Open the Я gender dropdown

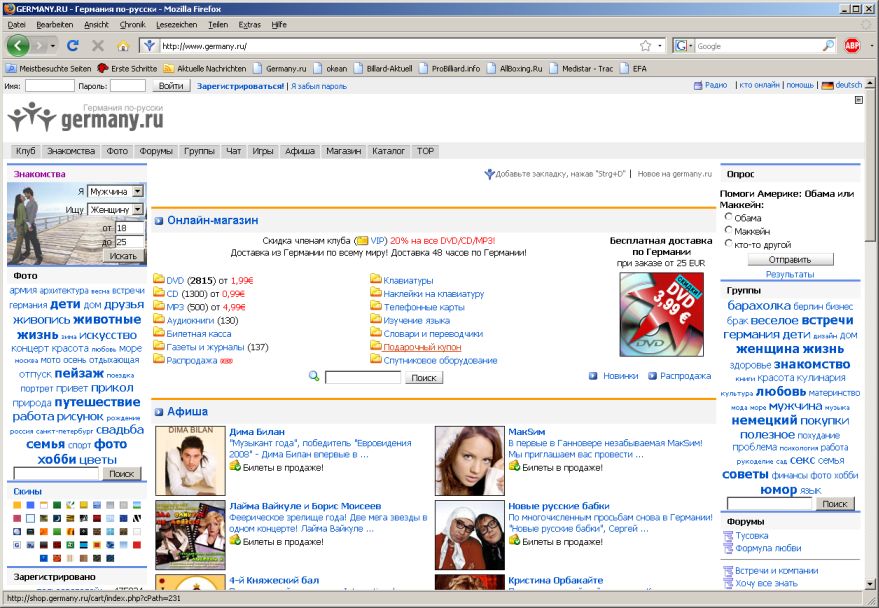116,192
